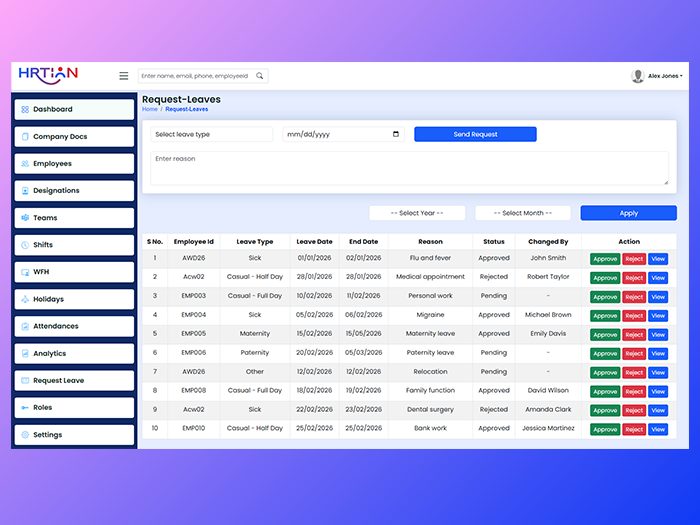Click the Dashboard sidebar icon
This screenshot has height=525, width=700.
pos(25,109)
